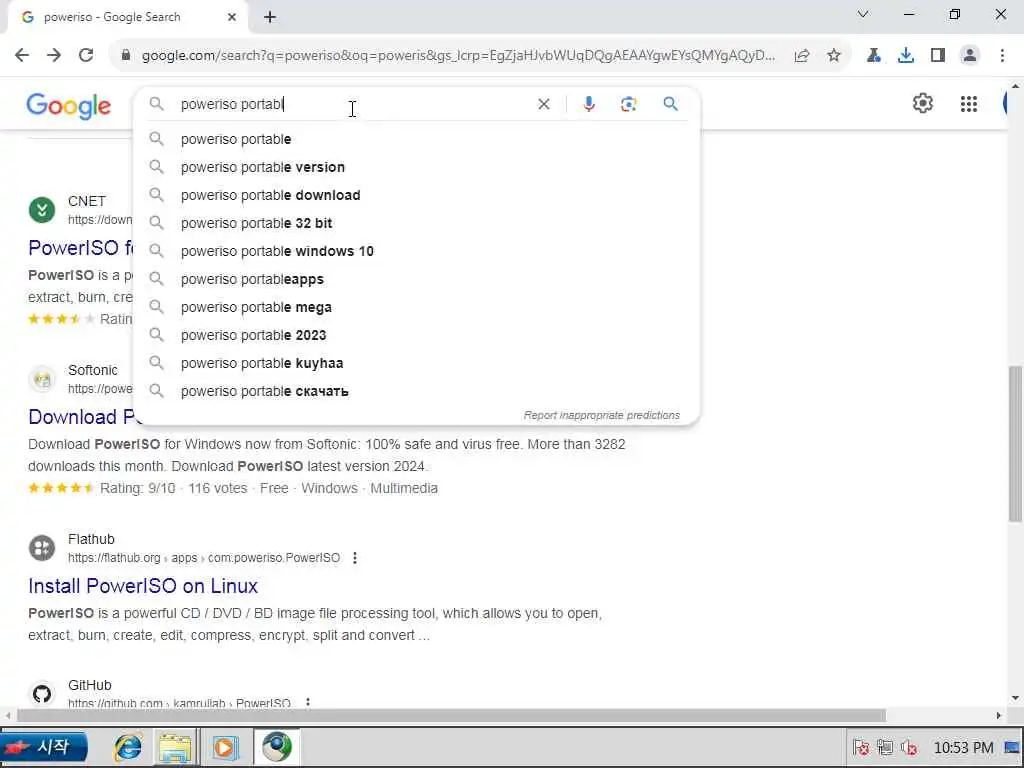The height and width of the screenshot is (768, 1024).
Task: Open the flathub.org URL breadcrumb
Action: click(x=204, y=558)
